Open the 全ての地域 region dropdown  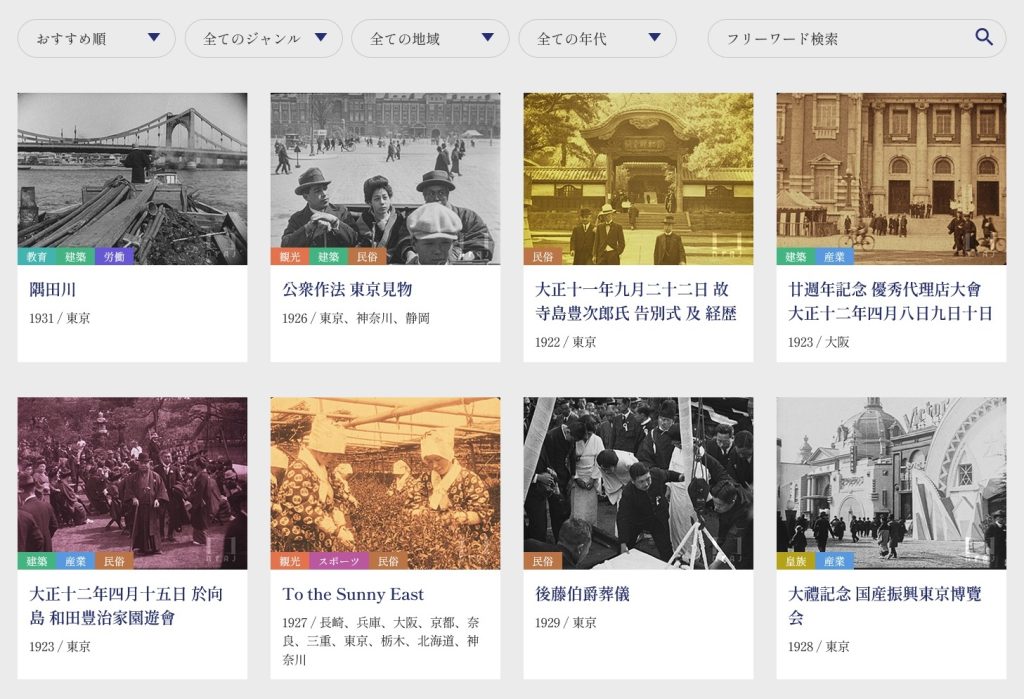tap(432, 39)
